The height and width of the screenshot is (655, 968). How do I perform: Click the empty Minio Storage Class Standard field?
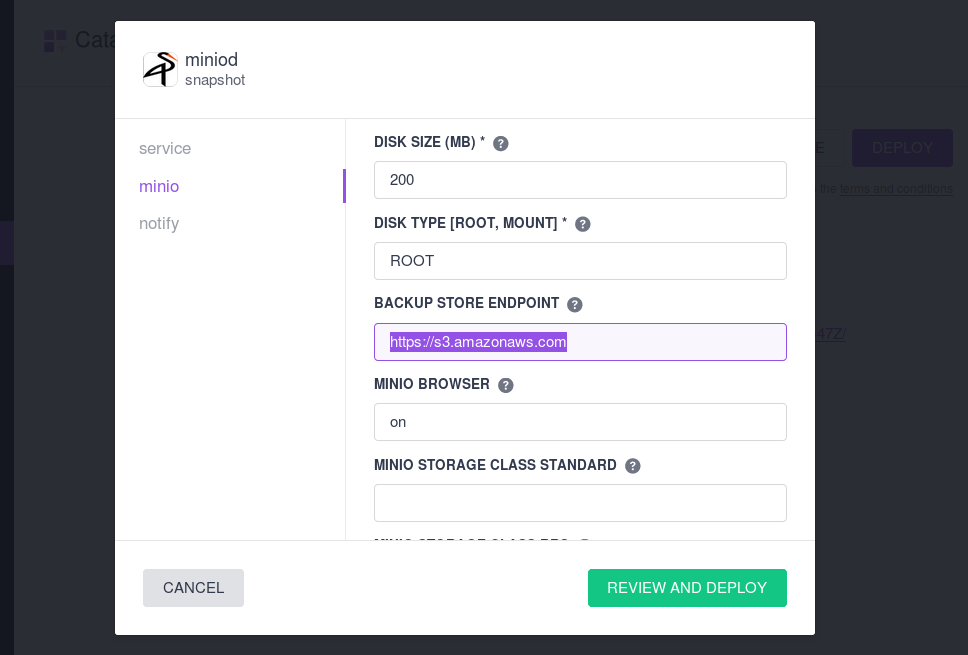pyautogui.click(x=580, y=503)
